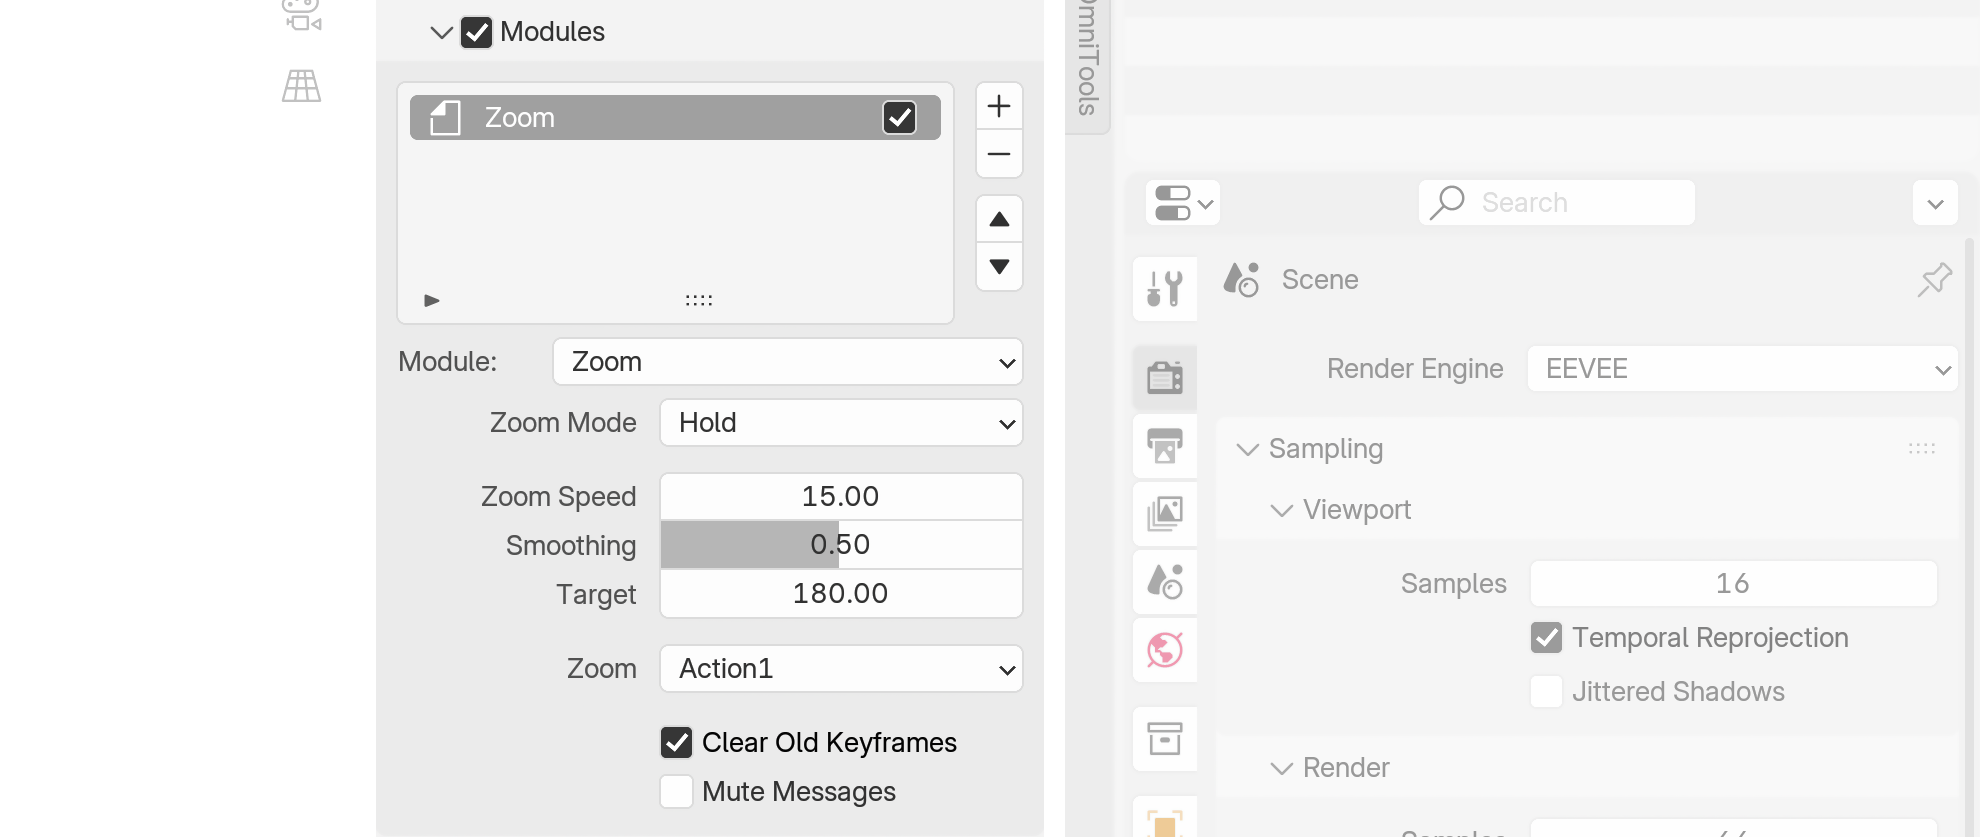Open the Render properties tab
The height and width of the screenshot is (837, 1980).
click(x=1165, y=377)
